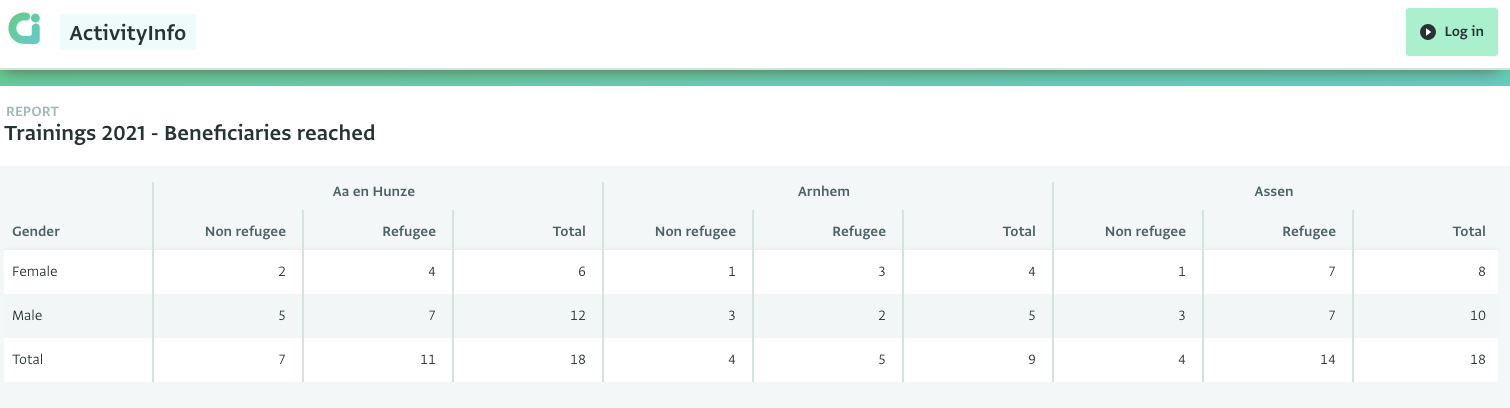1510x408 pixels.
Task: Click the REPORT label above the title
Action: click(x=33, y=111)
